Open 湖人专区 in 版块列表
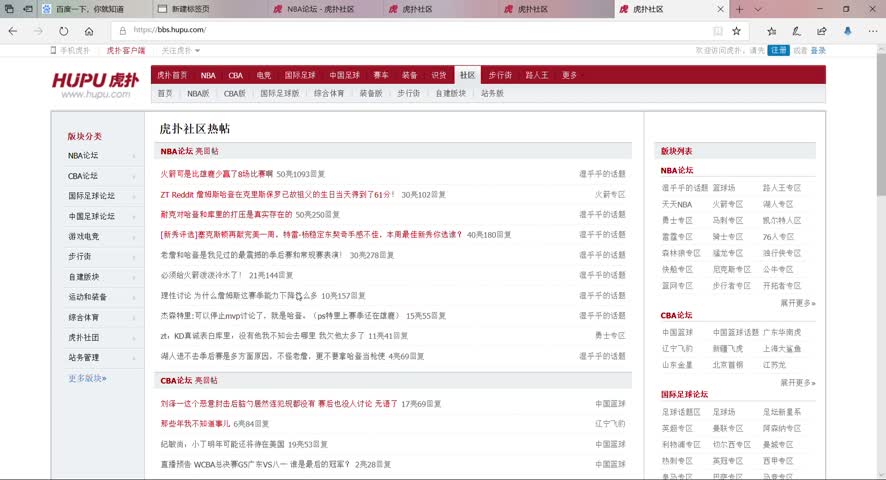 click(778, 204)
